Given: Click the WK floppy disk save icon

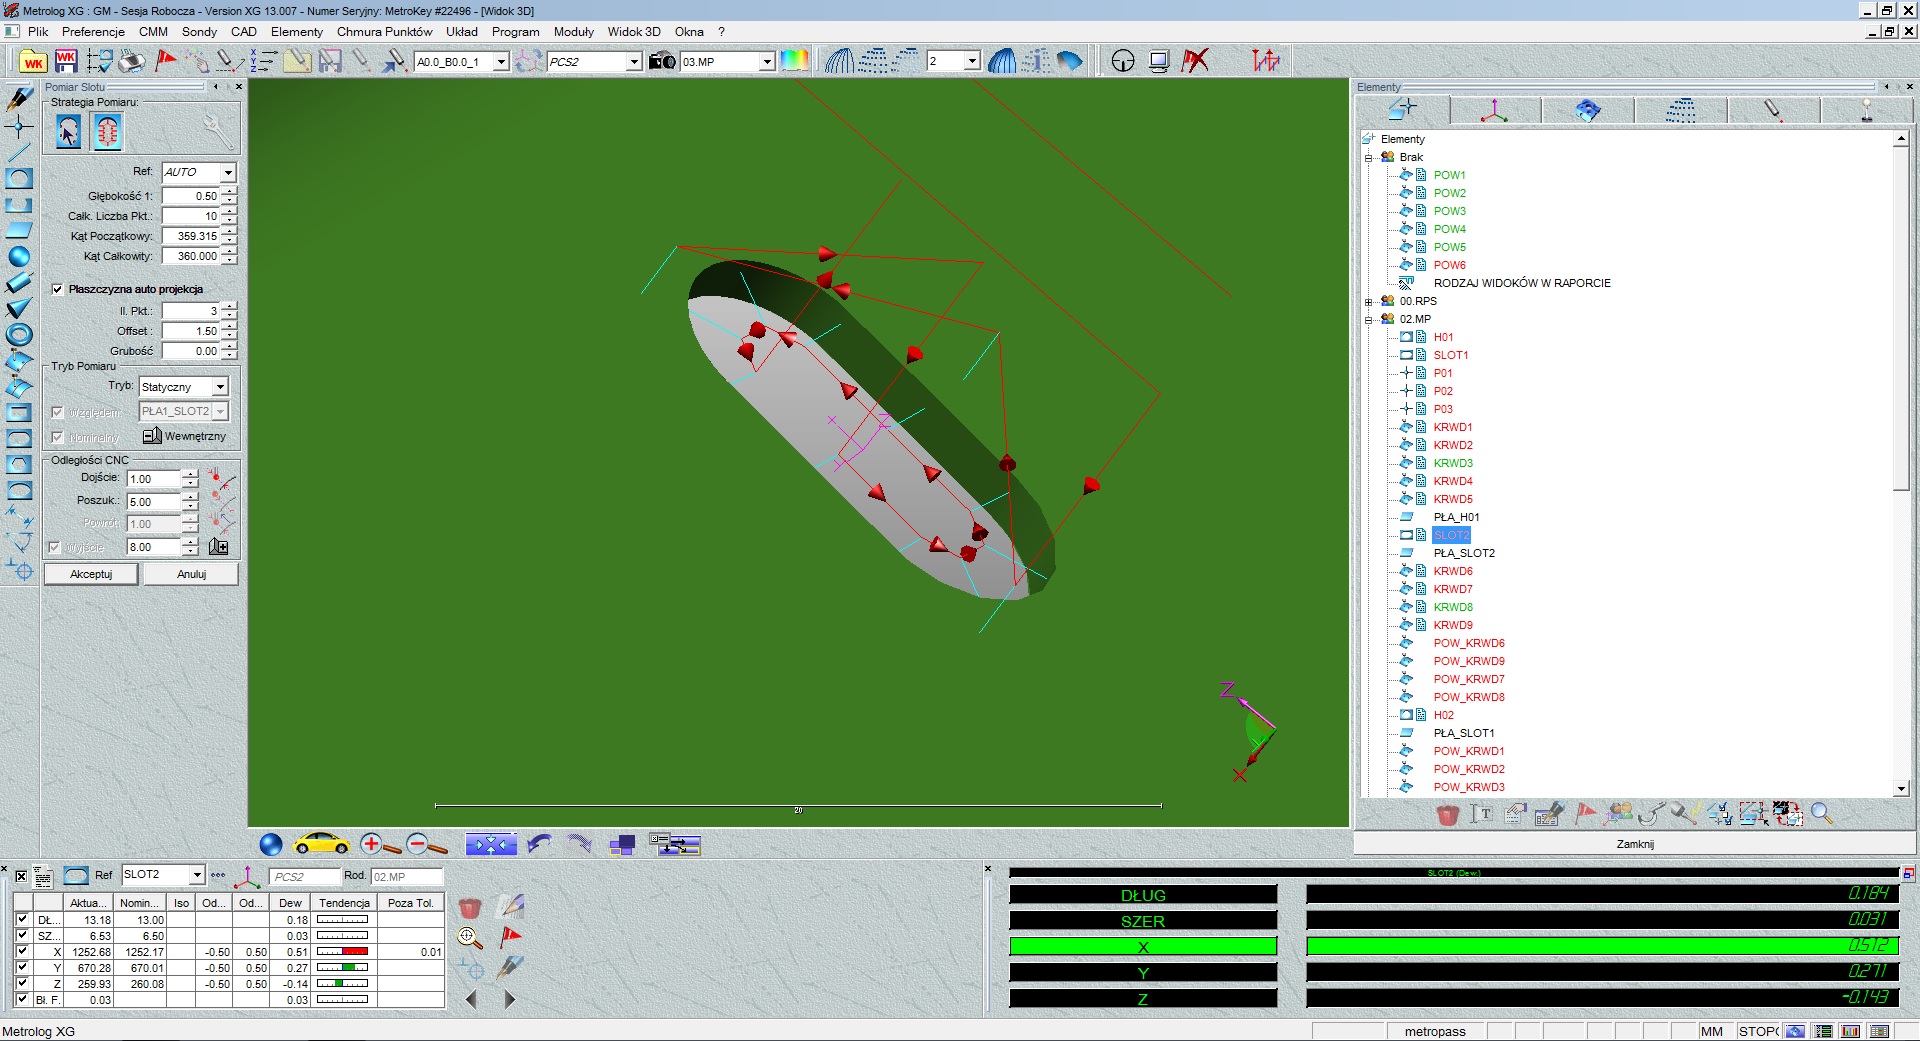Looking at the screenshot, I should (x=66, y=62).
